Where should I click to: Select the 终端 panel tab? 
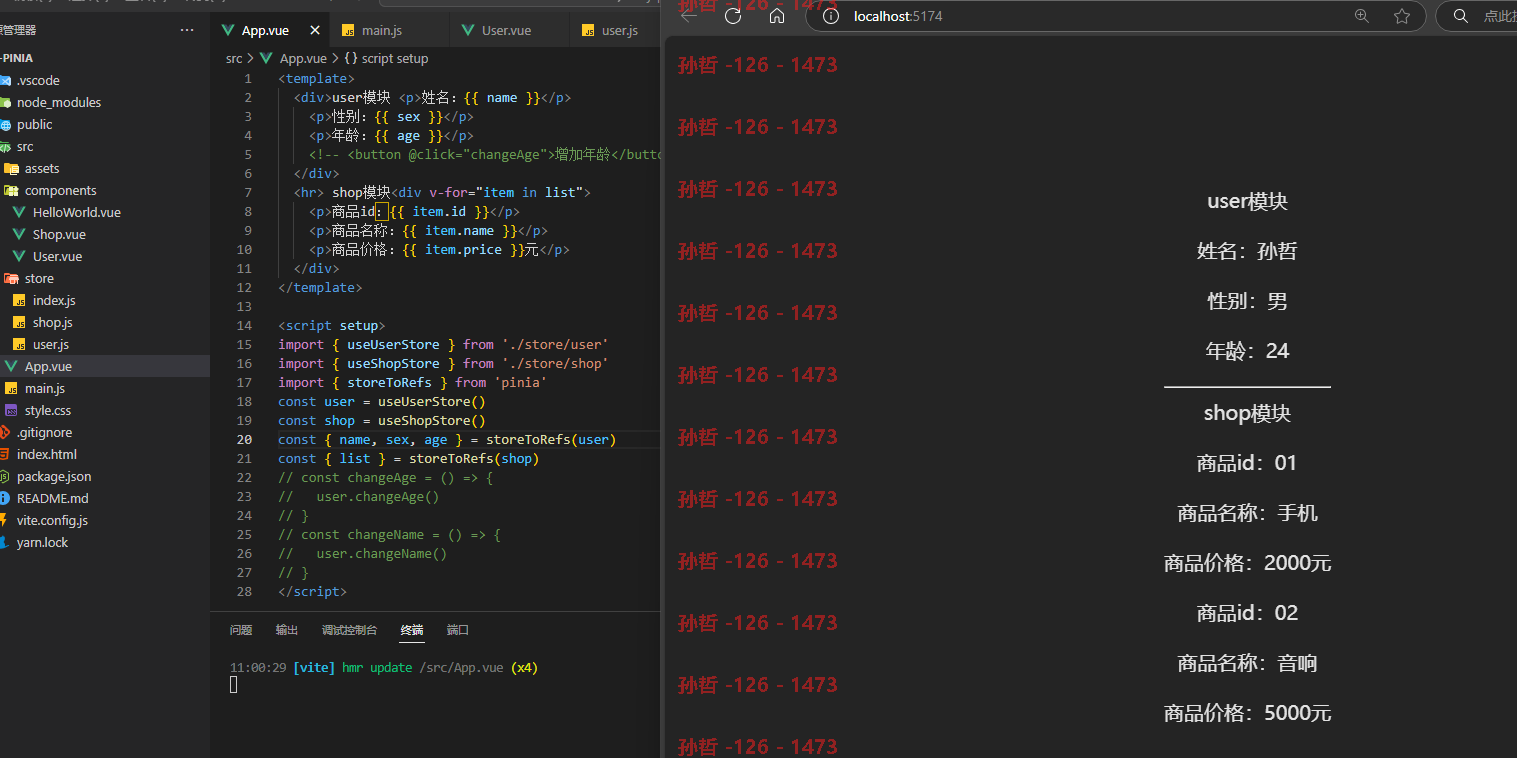click(412, 630)
